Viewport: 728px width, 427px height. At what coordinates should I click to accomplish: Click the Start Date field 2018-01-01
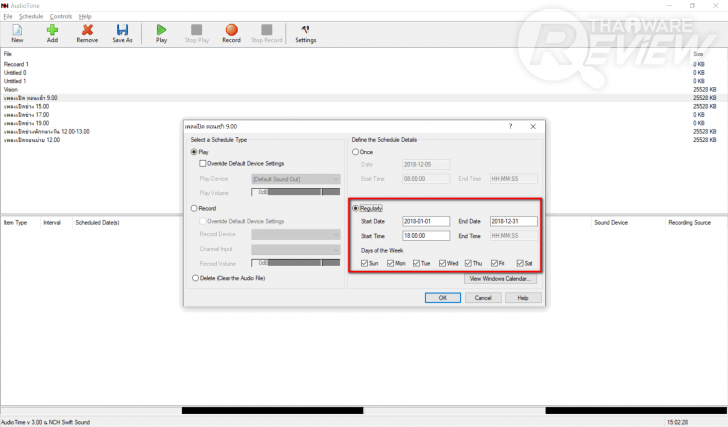(426, 221)
